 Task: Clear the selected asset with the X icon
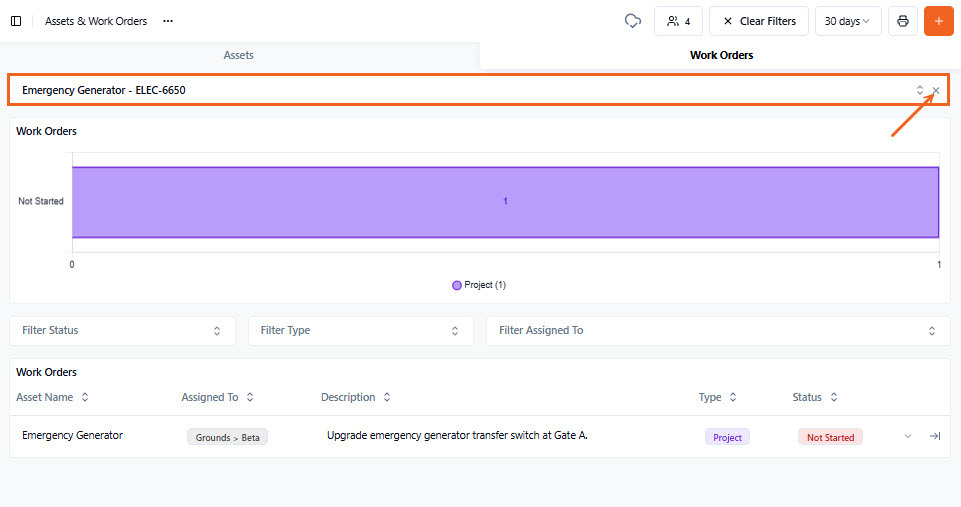(x=936, y=90)
